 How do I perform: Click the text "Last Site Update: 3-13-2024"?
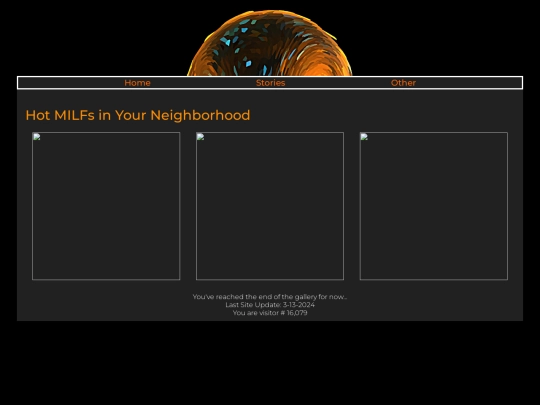click(270, 305)
